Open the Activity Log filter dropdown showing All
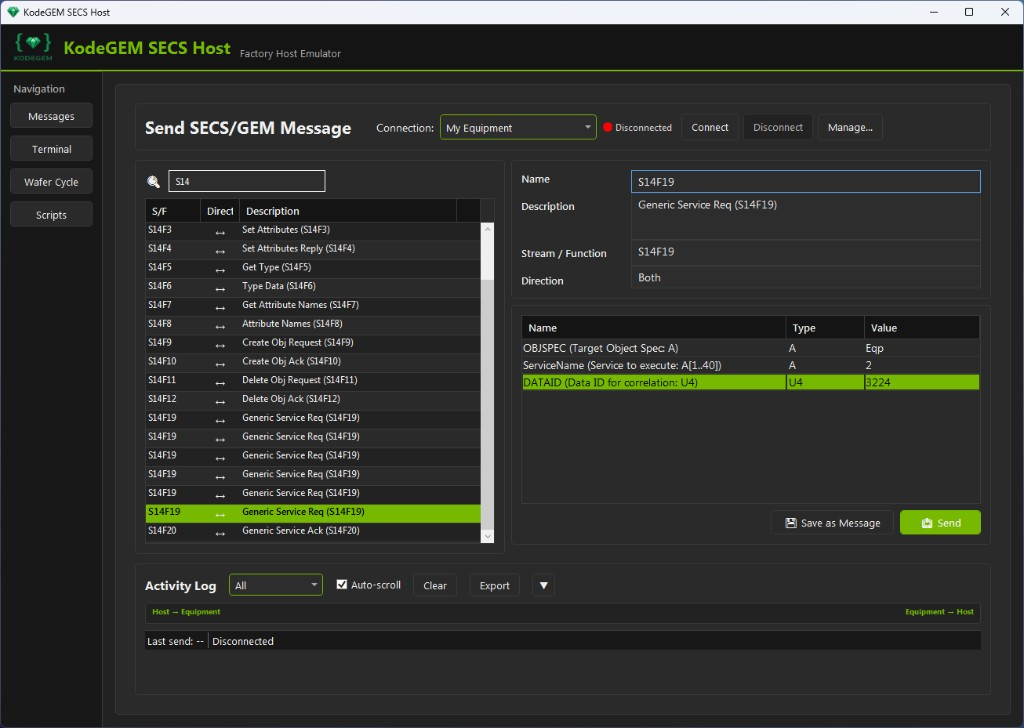1024x728 pixels. point(276,585)
